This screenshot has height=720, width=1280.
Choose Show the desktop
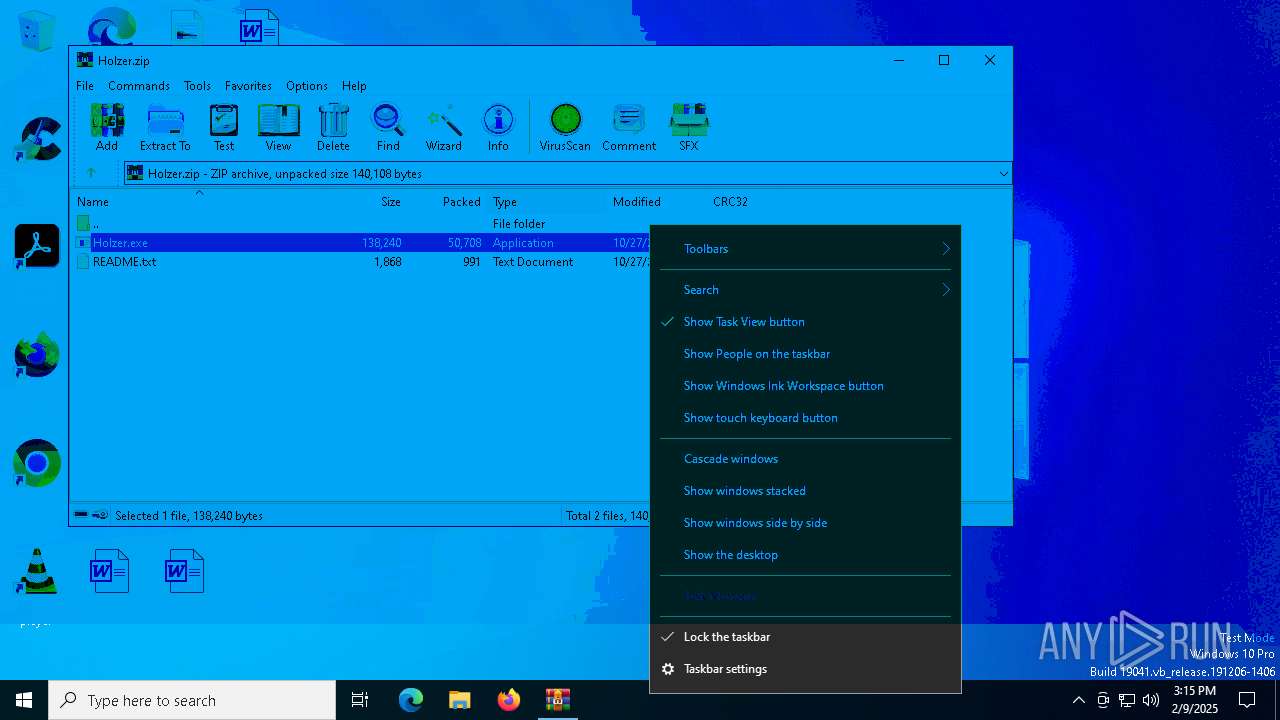pyautogui.click(x=805, y=555)
